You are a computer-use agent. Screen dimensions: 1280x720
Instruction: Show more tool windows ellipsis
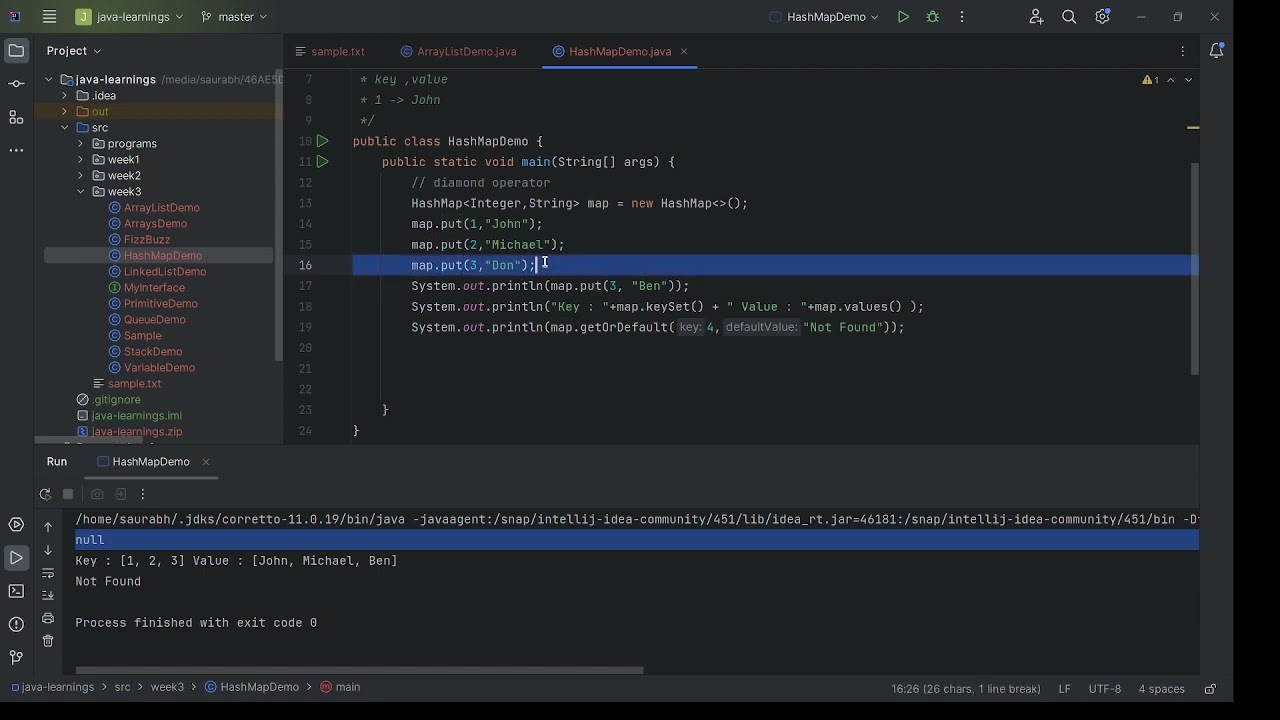click(16, 150)
